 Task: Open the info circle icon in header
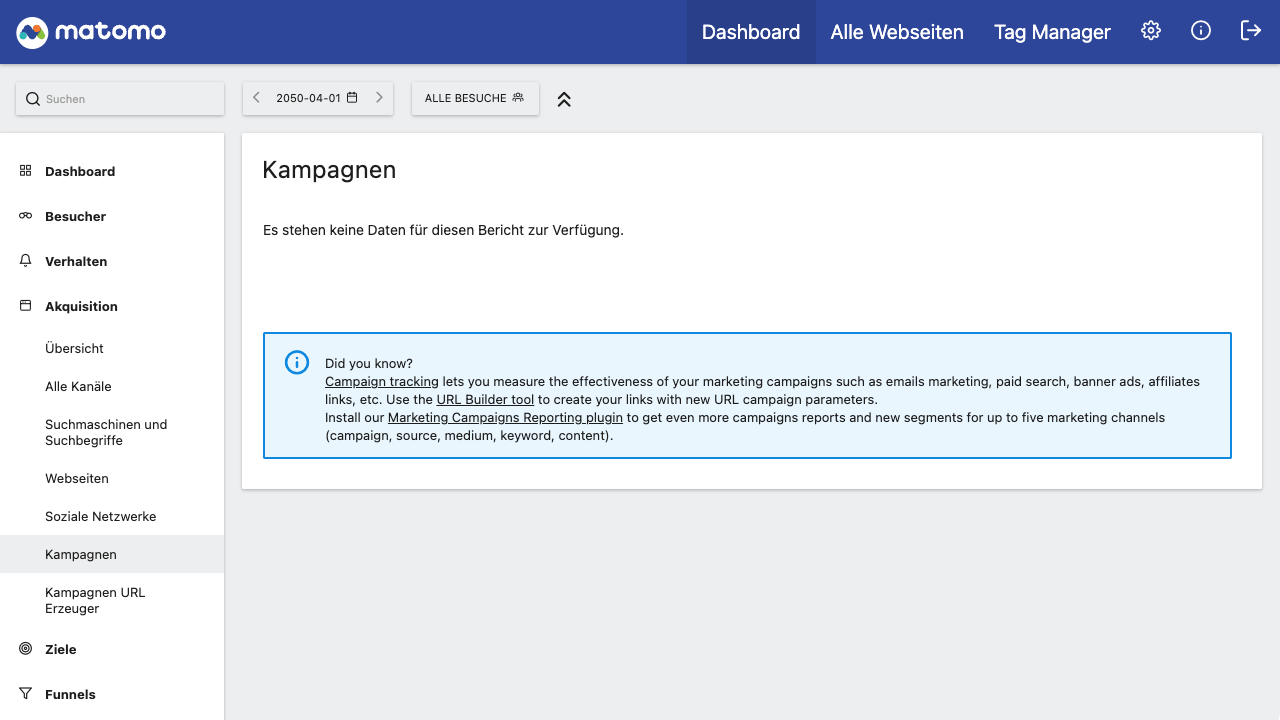point(1201,31)
